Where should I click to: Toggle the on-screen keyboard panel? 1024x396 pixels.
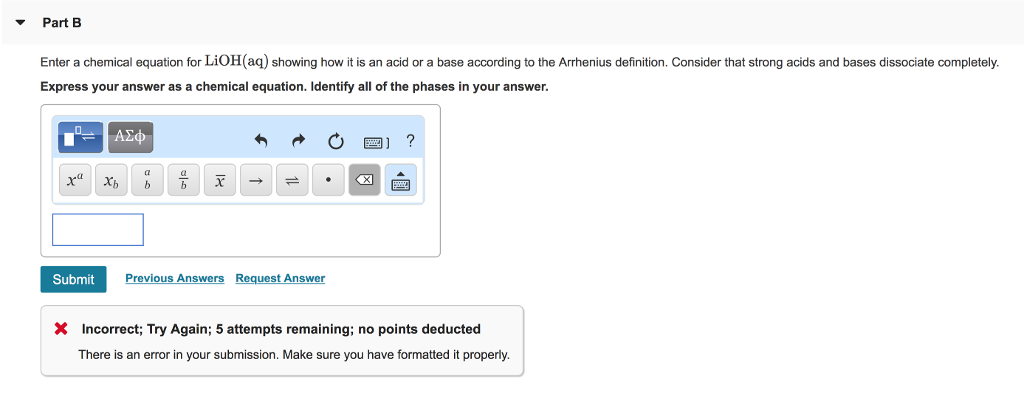point(401,180)
